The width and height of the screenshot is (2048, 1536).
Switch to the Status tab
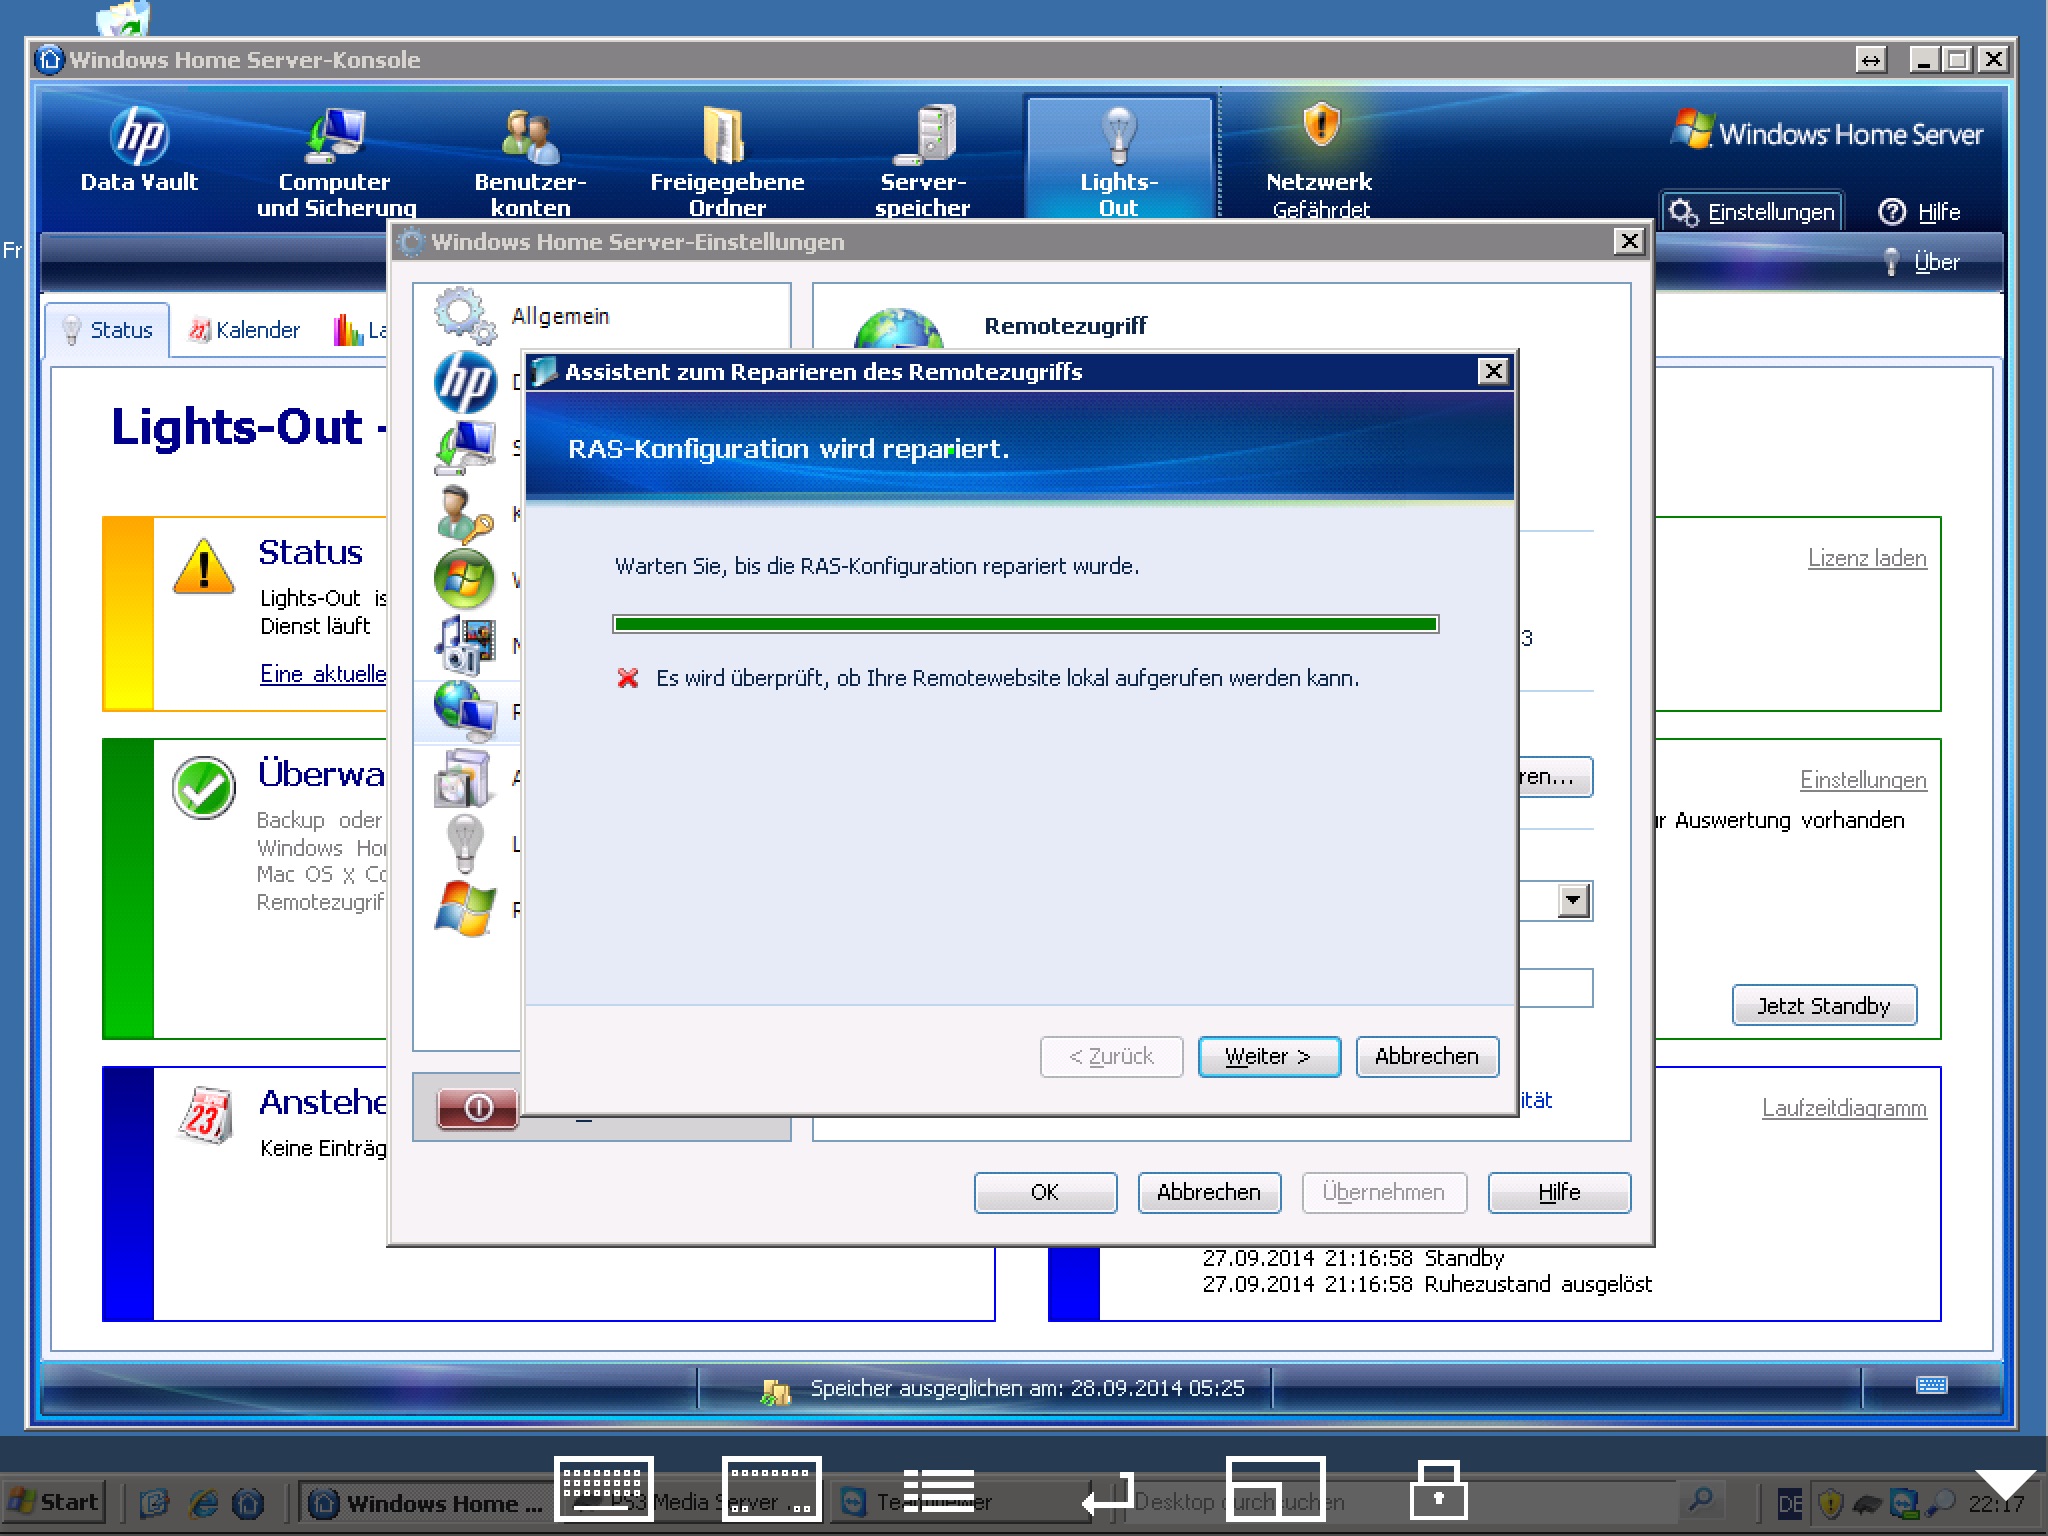coord(107,330)
